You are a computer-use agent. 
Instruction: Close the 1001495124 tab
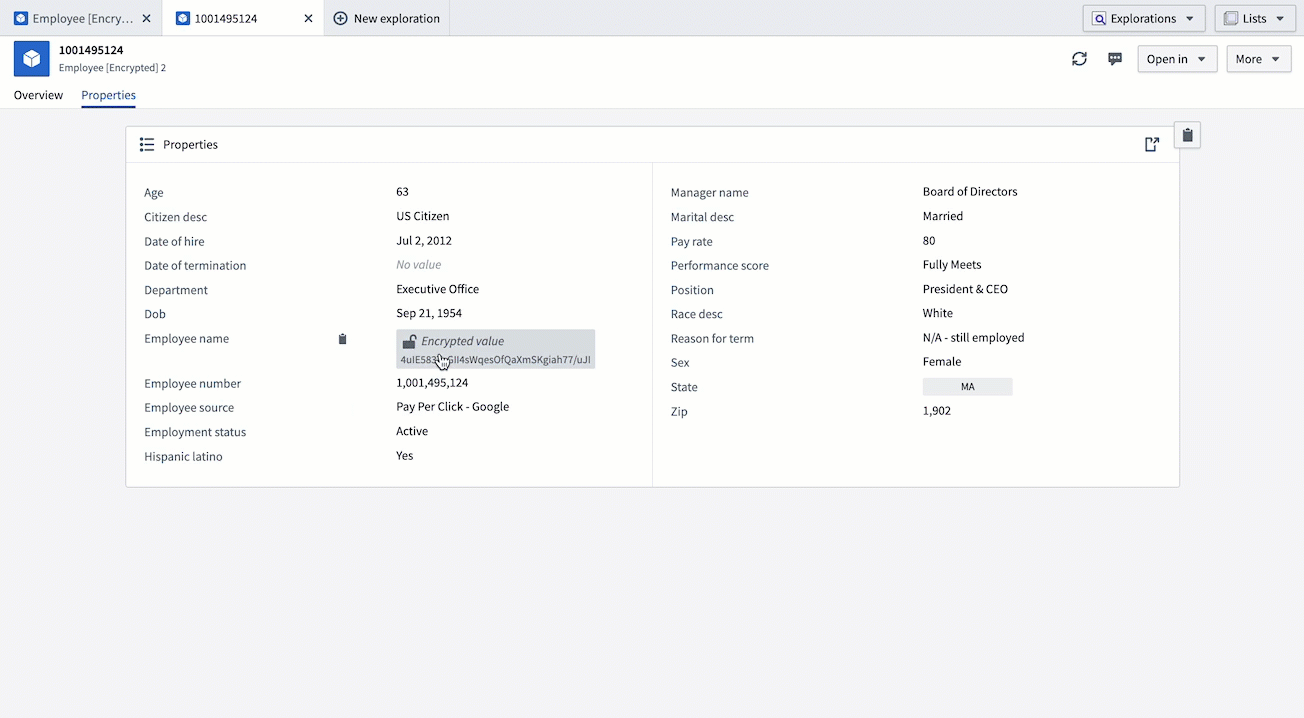308,19
